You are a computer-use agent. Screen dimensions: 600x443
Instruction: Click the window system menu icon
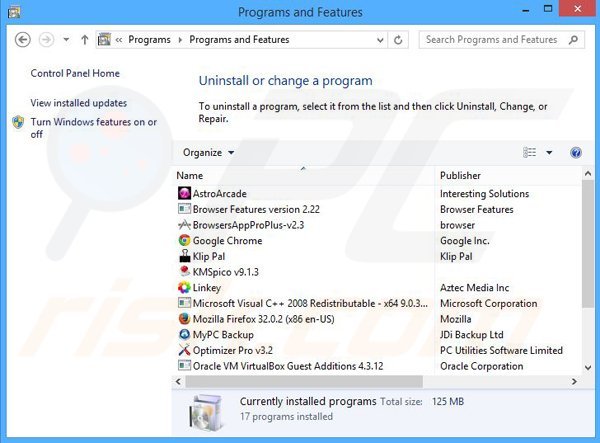coord(14,12)
